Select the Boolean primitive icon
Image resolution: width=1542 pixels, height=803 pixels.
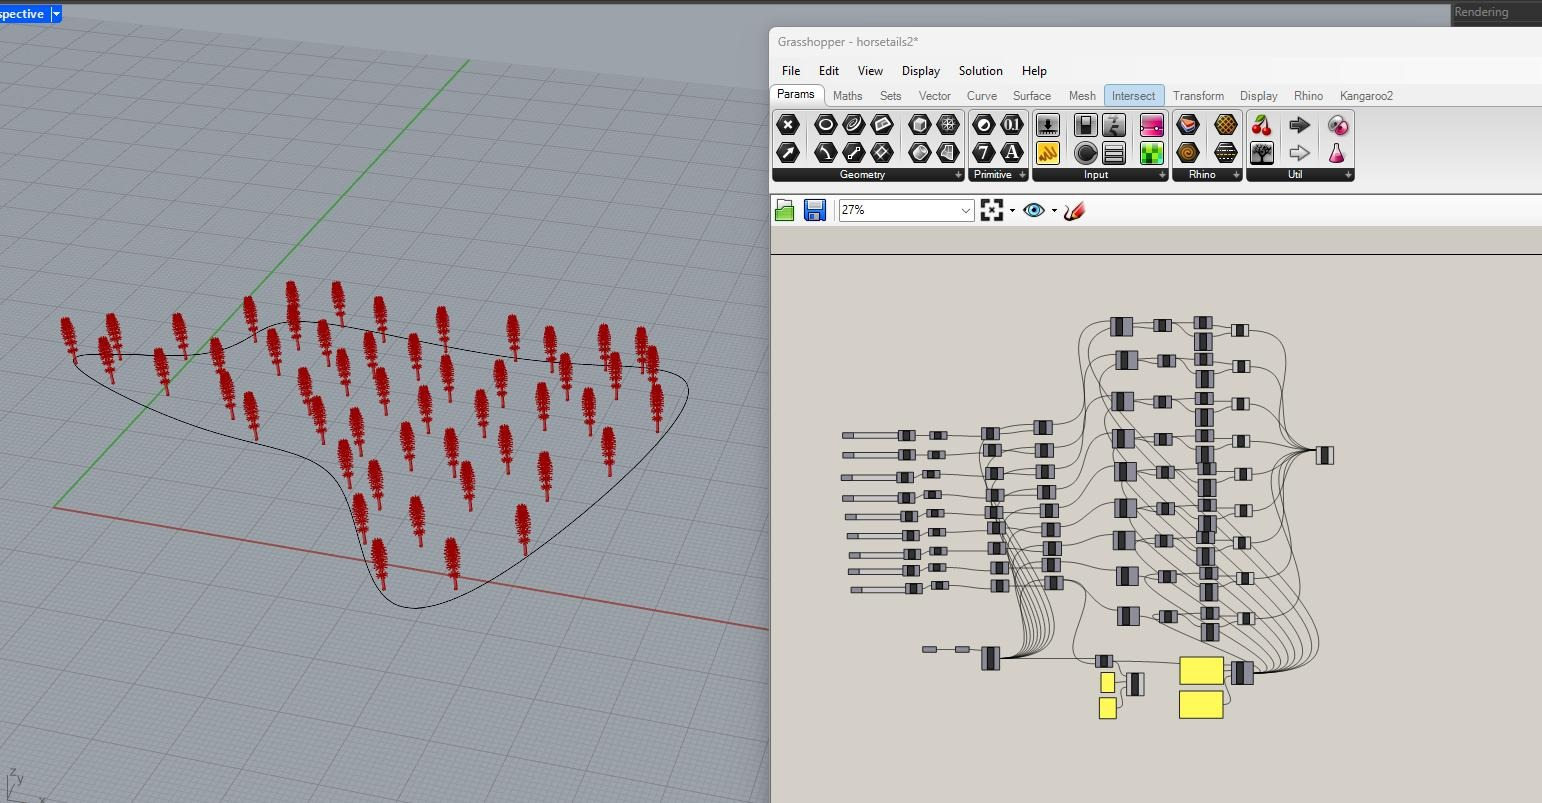984,124
